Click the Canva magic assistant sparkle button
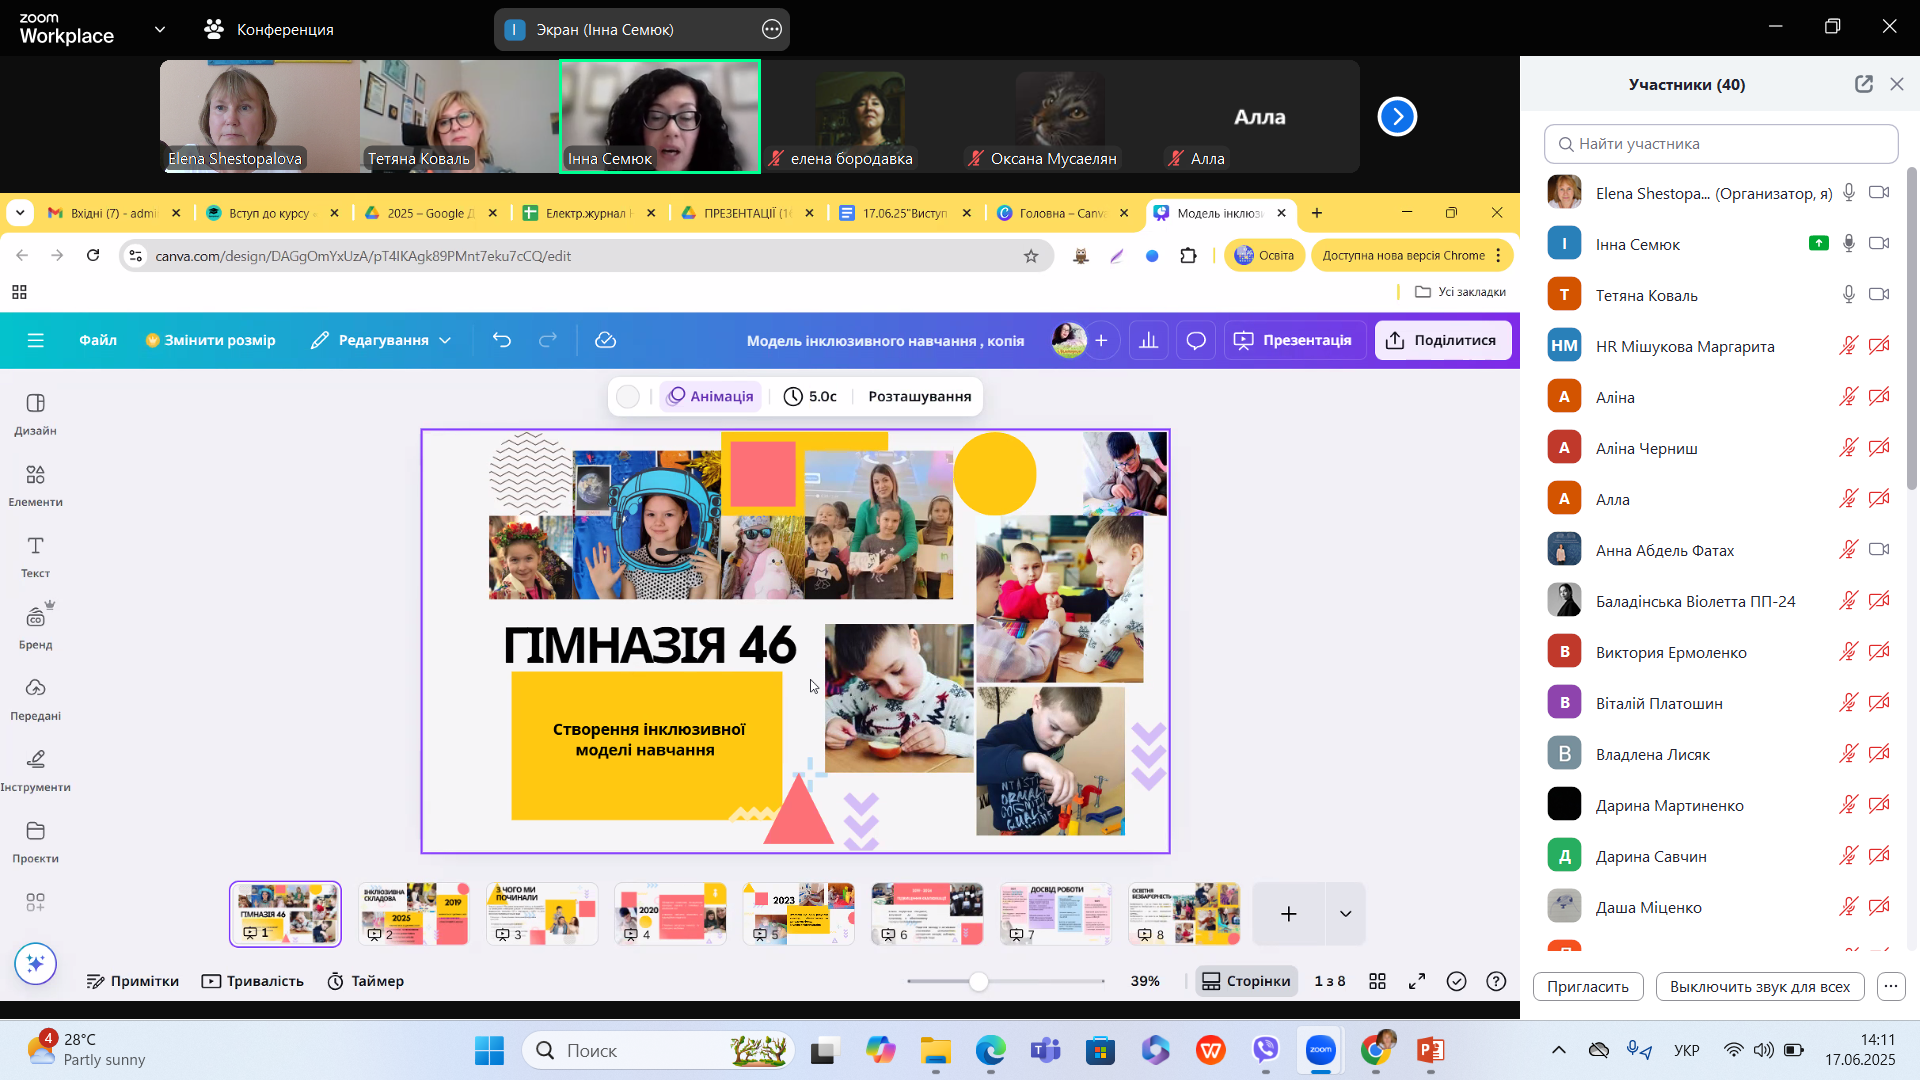Viewport: 1920px width, 1080px height. 36,963
